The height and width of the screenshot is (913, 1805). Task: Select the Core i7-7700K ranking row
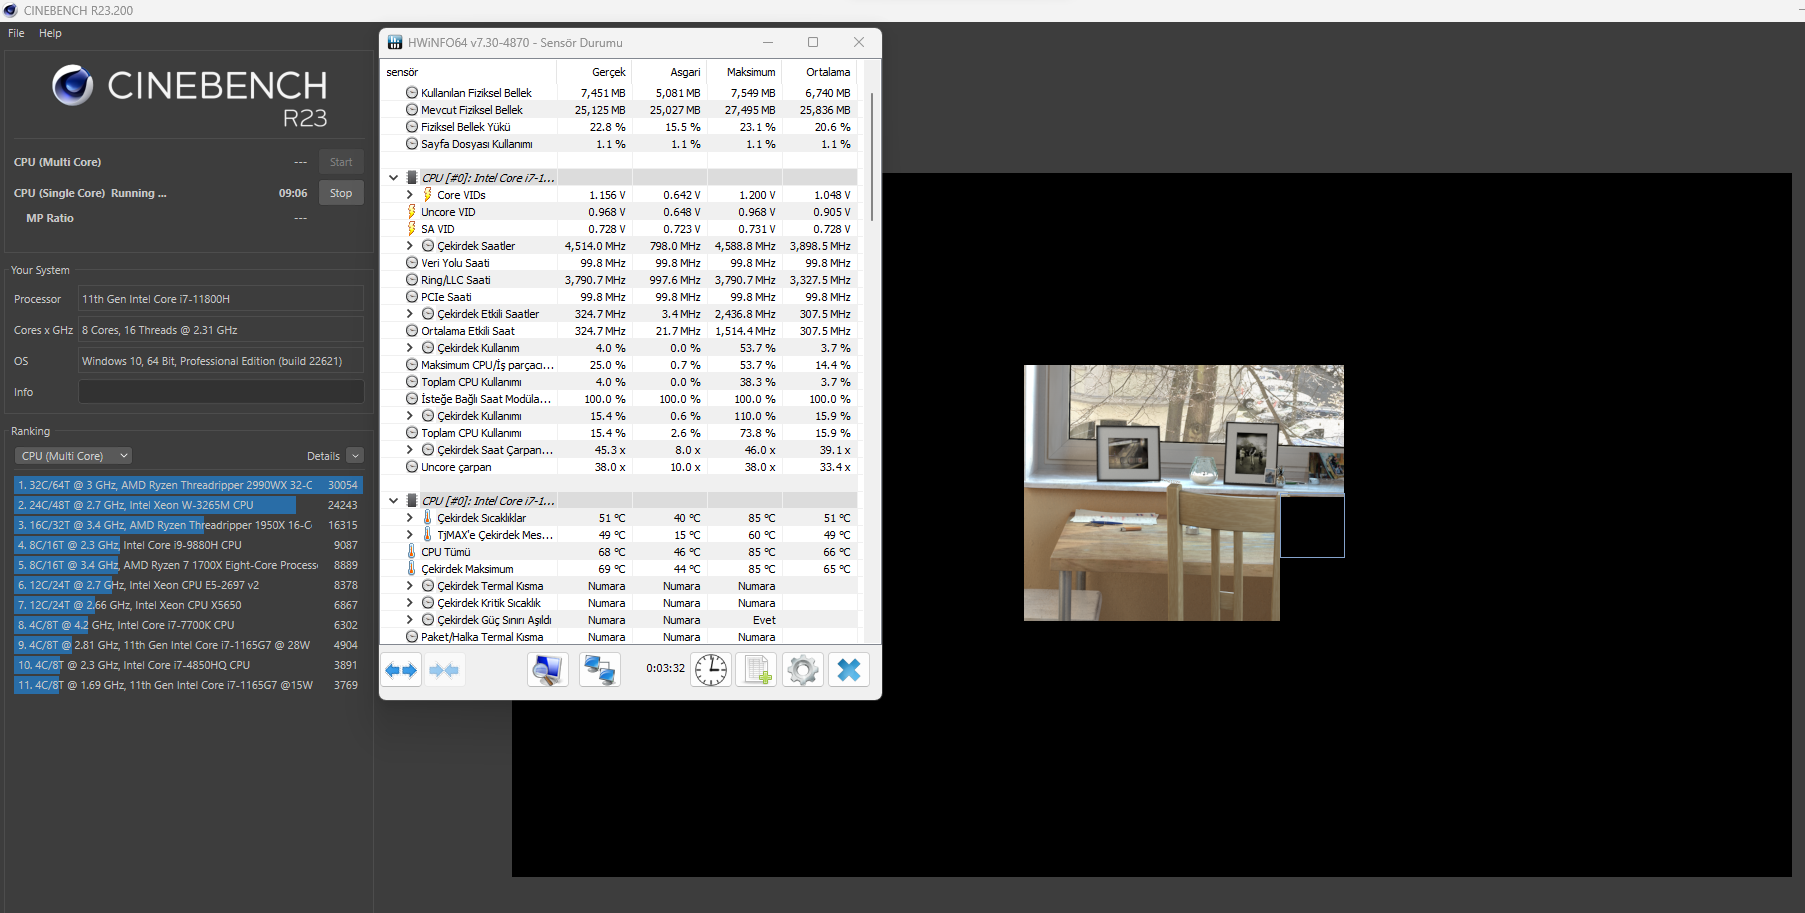[187, 625]
